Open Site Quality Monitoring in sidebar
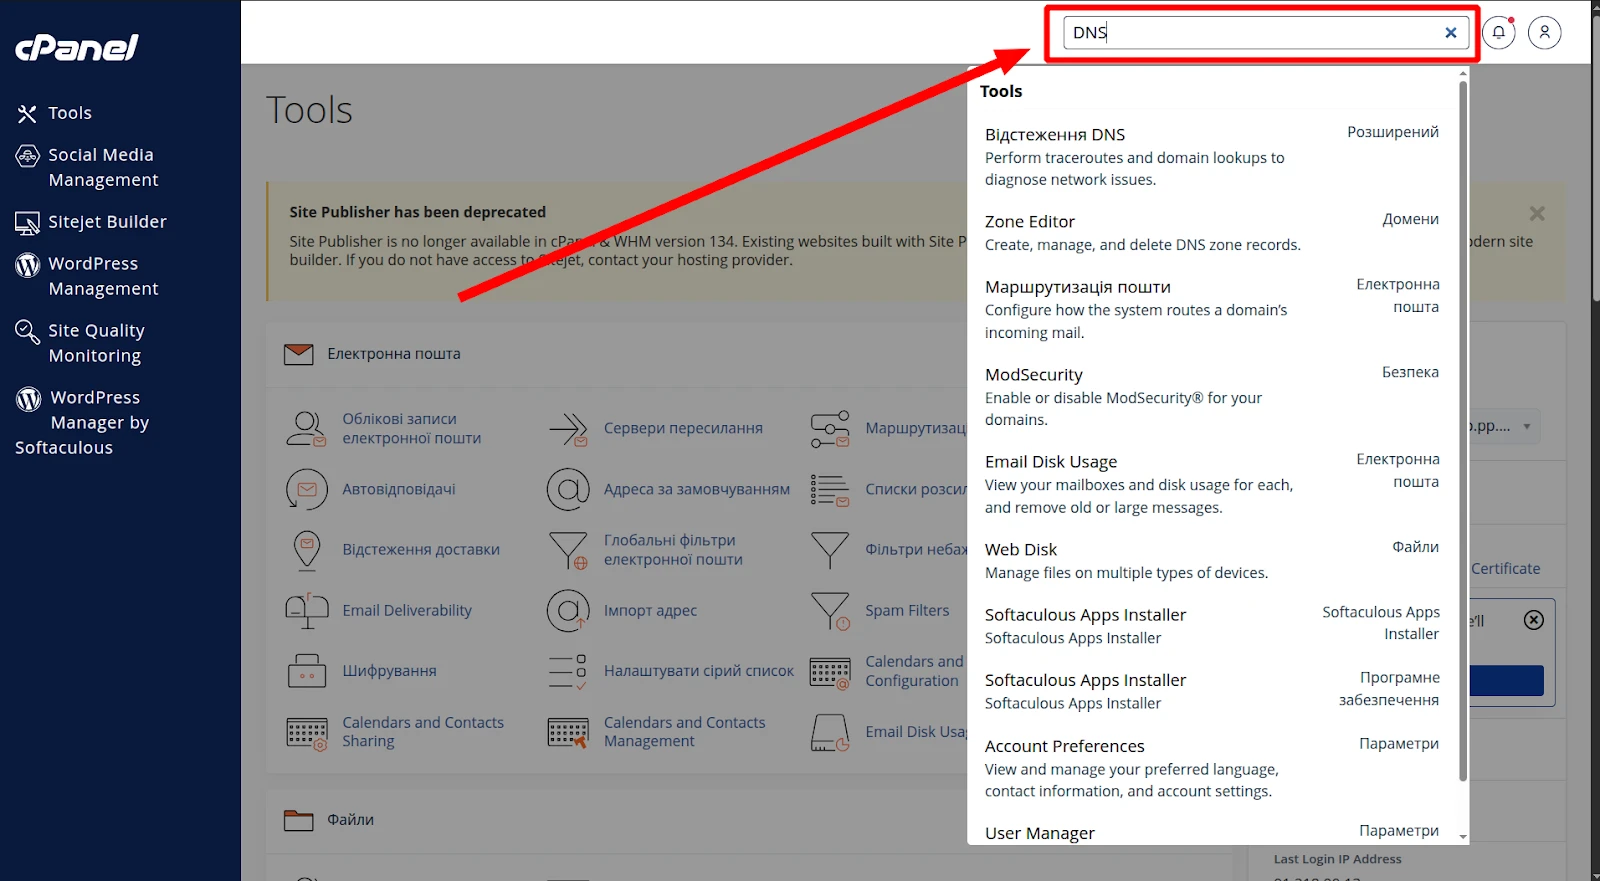 click(96, 343)
